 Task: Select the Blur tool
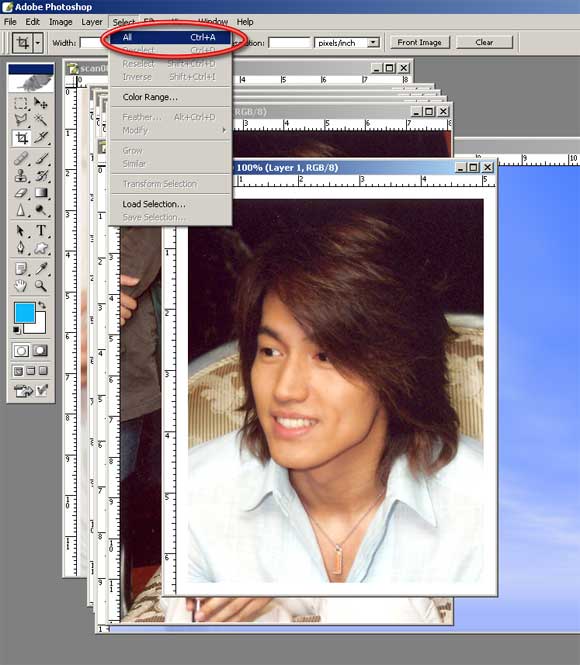click(20, 210)
